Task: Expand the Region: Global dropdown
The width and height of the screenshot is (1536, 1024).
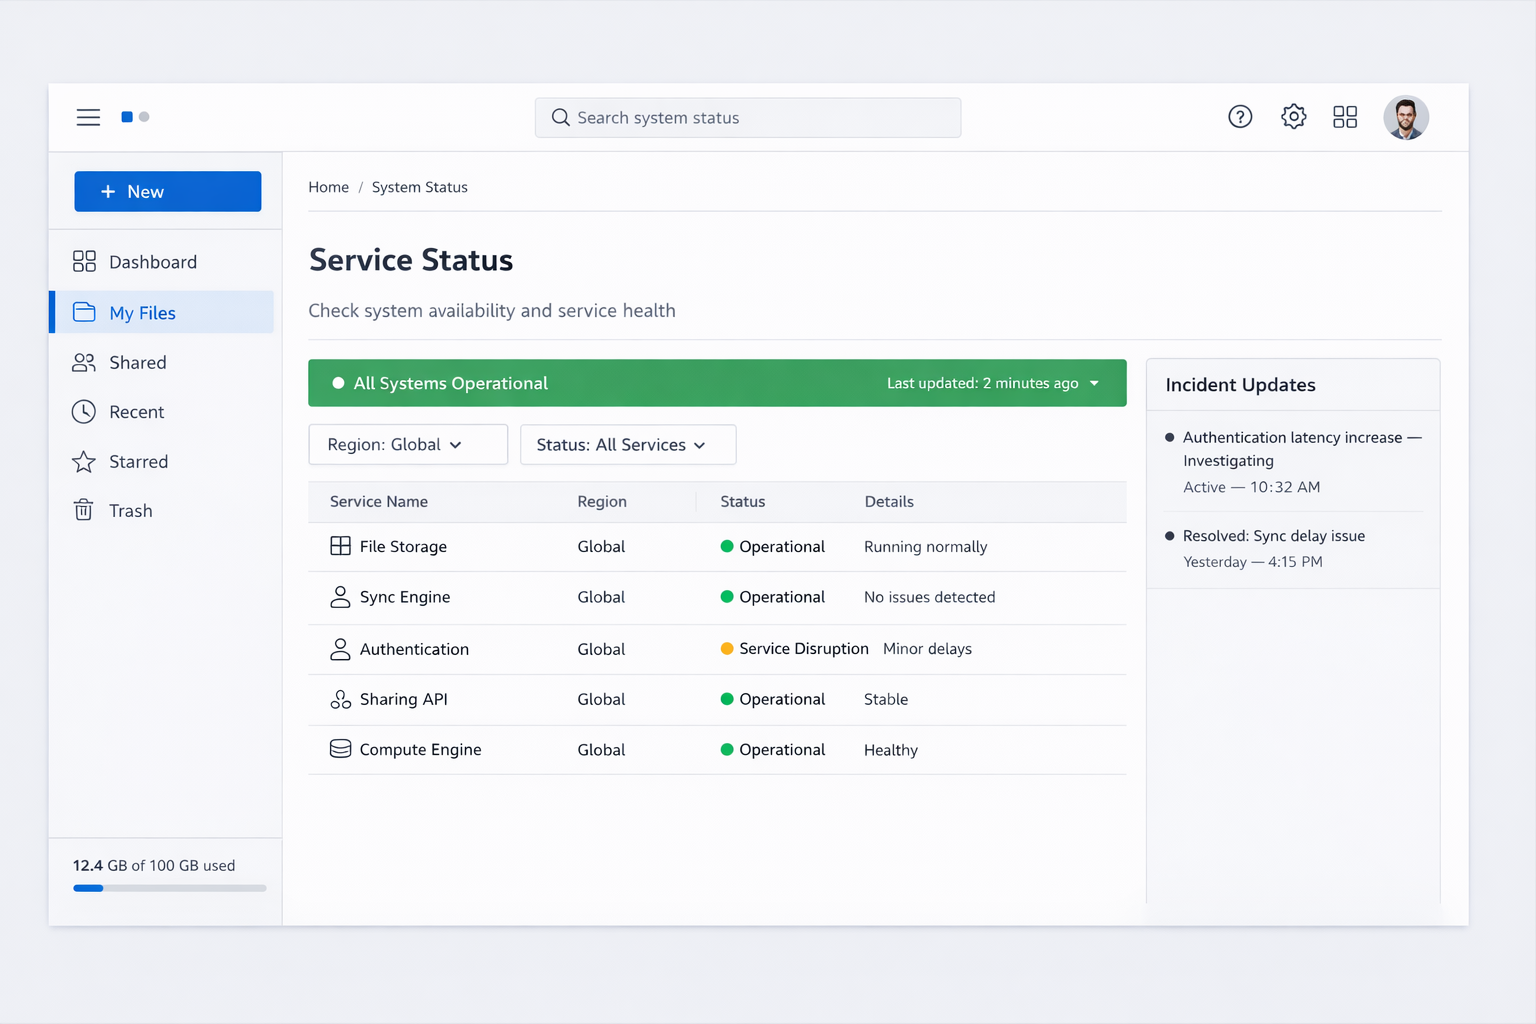Action: pos(407,445)
